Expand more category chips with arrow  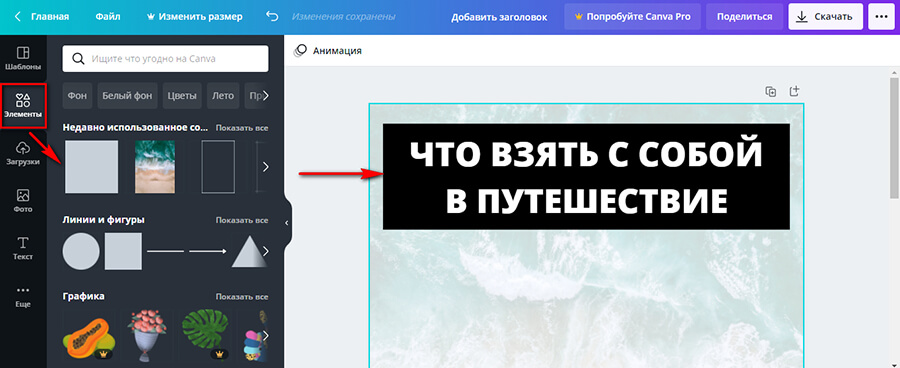(x=265, y=95)
